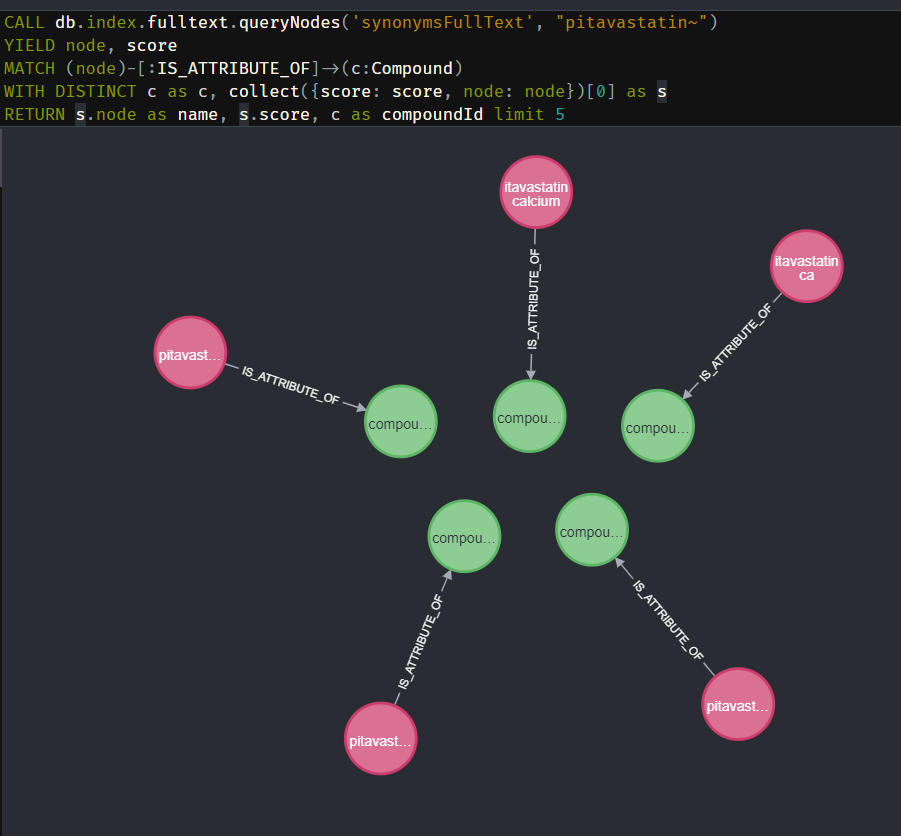Select the bottom-left IS_ATTRIBUTE_OF relationship
The image size is (901, 836).
click(x=420, y=640)
